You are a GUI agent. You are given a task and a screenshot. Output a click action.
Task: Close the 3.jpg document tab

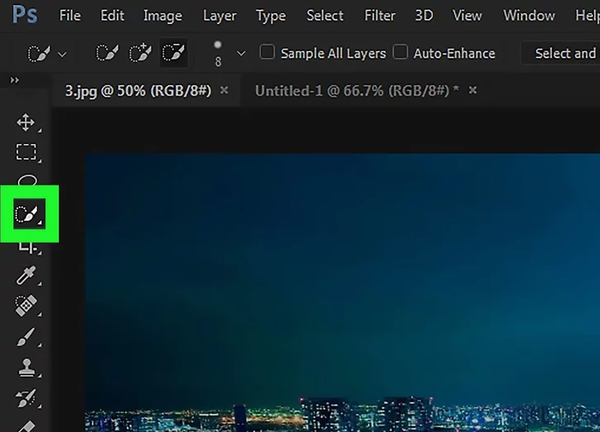[x=224, y=90]
